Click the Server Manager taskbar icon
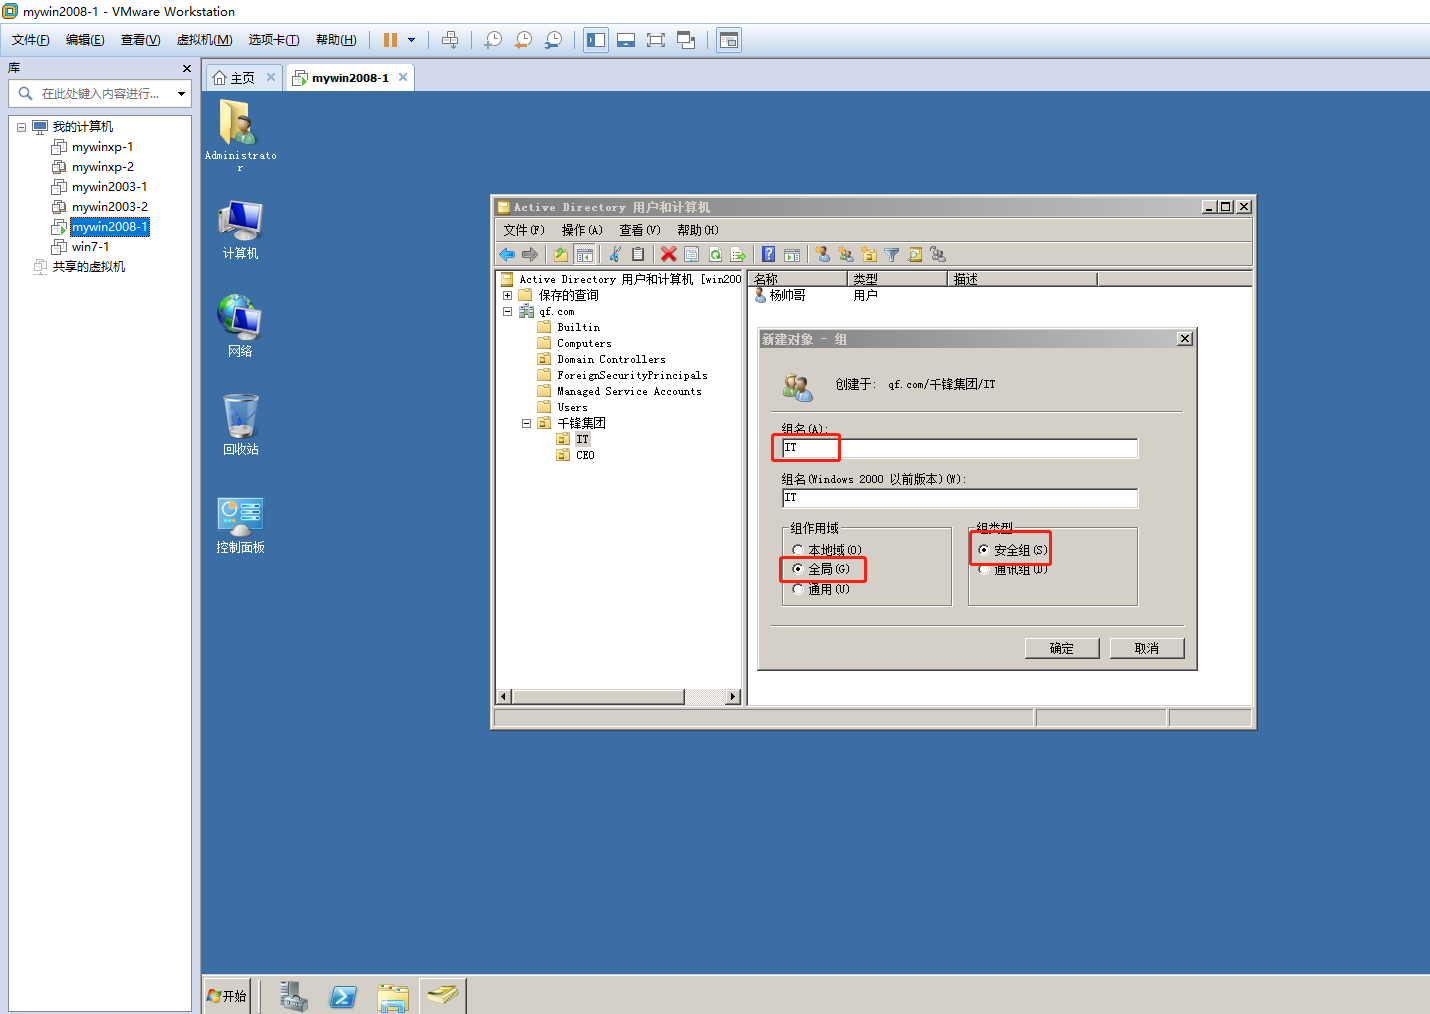 pos(293,996)
